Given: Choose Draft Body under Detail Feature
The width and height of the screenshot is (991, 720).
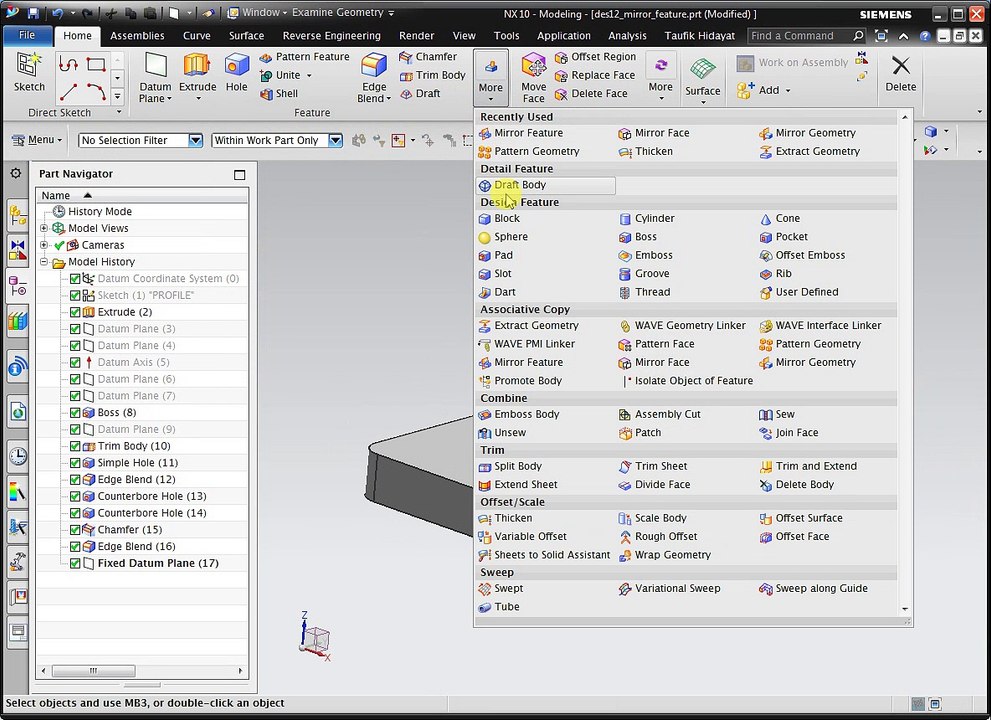Looking at the screenshot, I should click(545, 185).
